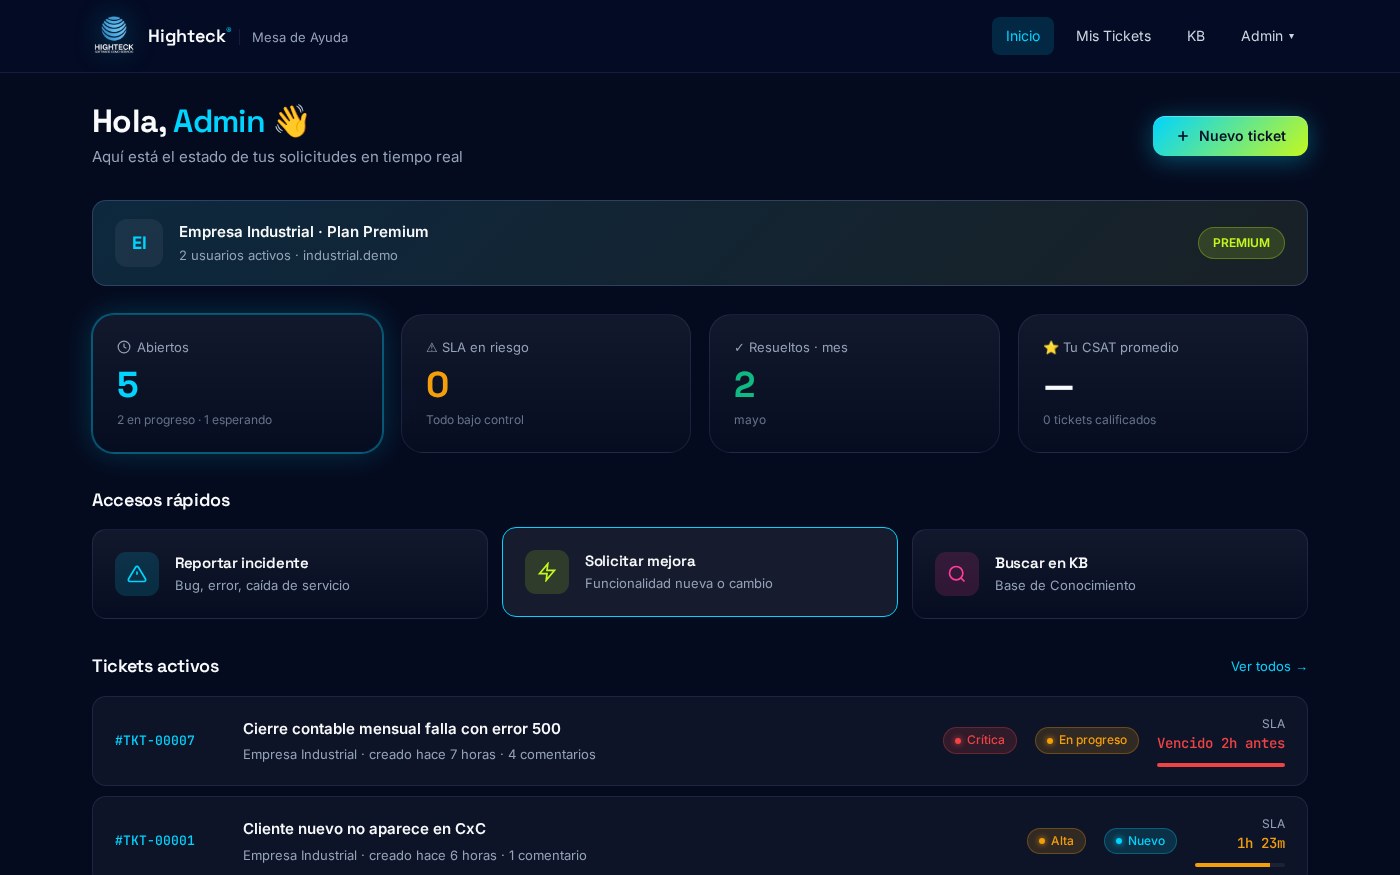
Task: Open the Buscar en KB quick access card
Action: pos(1110,574)
